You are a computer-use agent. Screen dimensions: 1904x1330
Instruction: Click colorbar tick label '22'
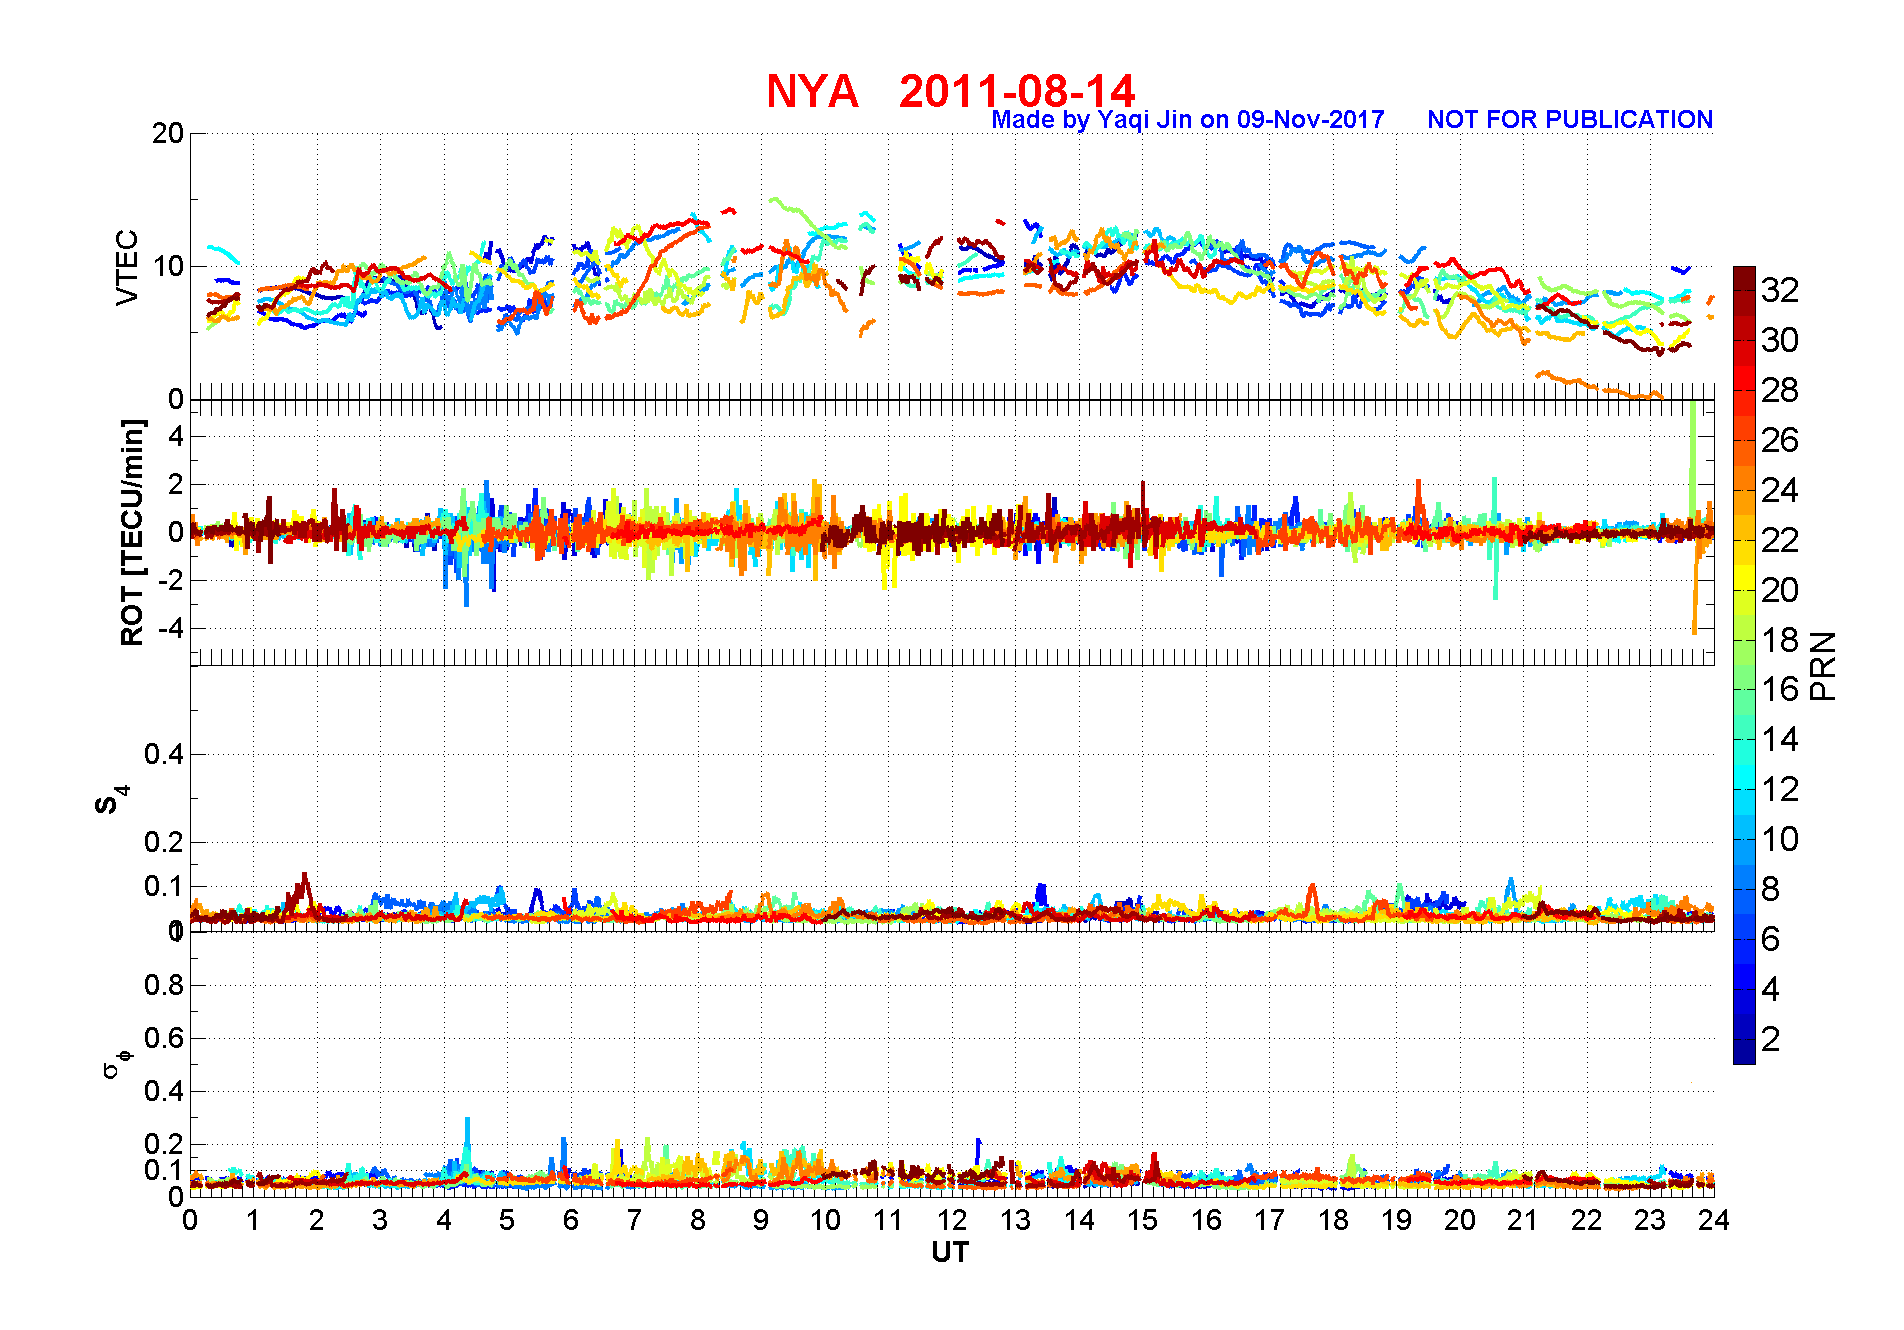coord(1780,540)
